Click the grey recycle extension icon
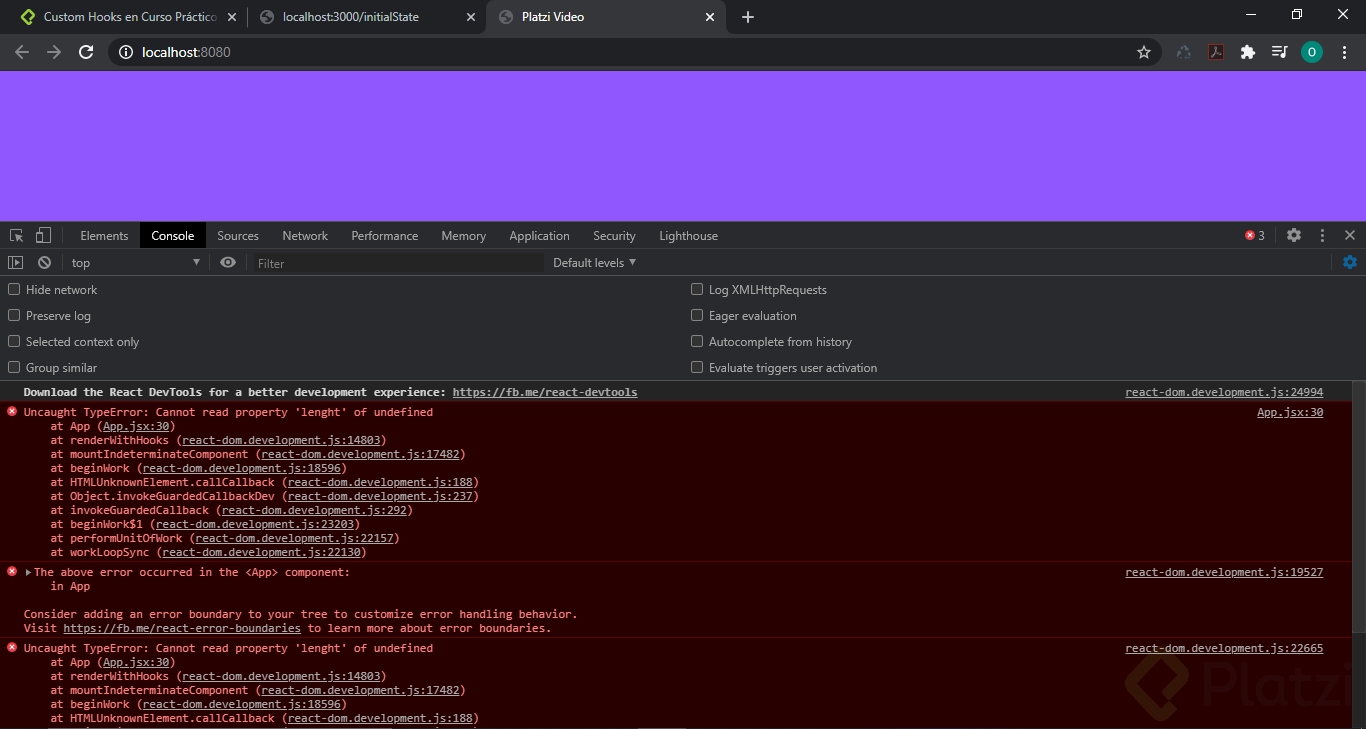 click(x=1184, y=52)
